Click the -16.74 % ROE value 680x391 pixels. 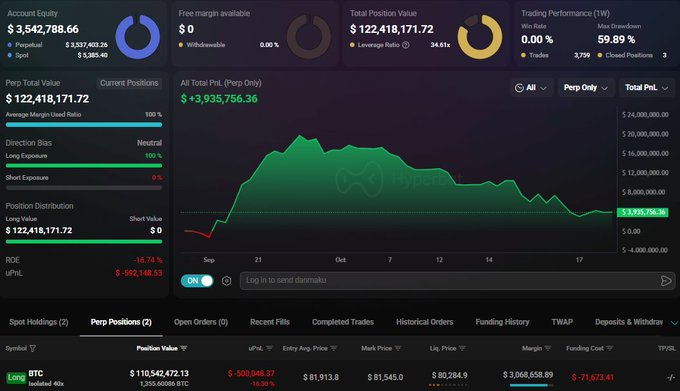148,260
